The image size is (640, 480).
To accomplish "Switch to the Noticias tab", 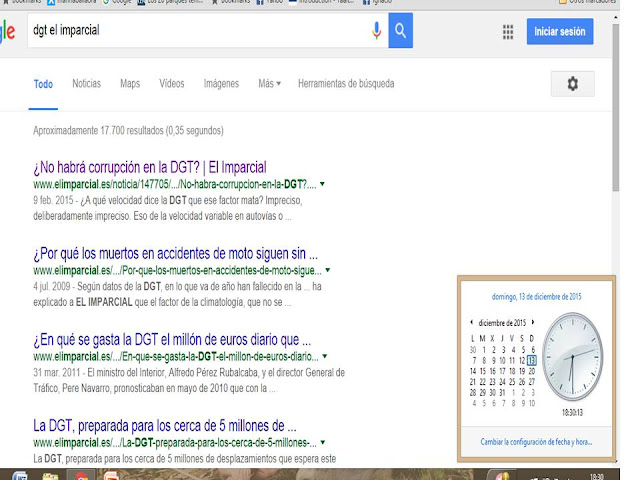I will pyautogui.click(x=87, y=84).
